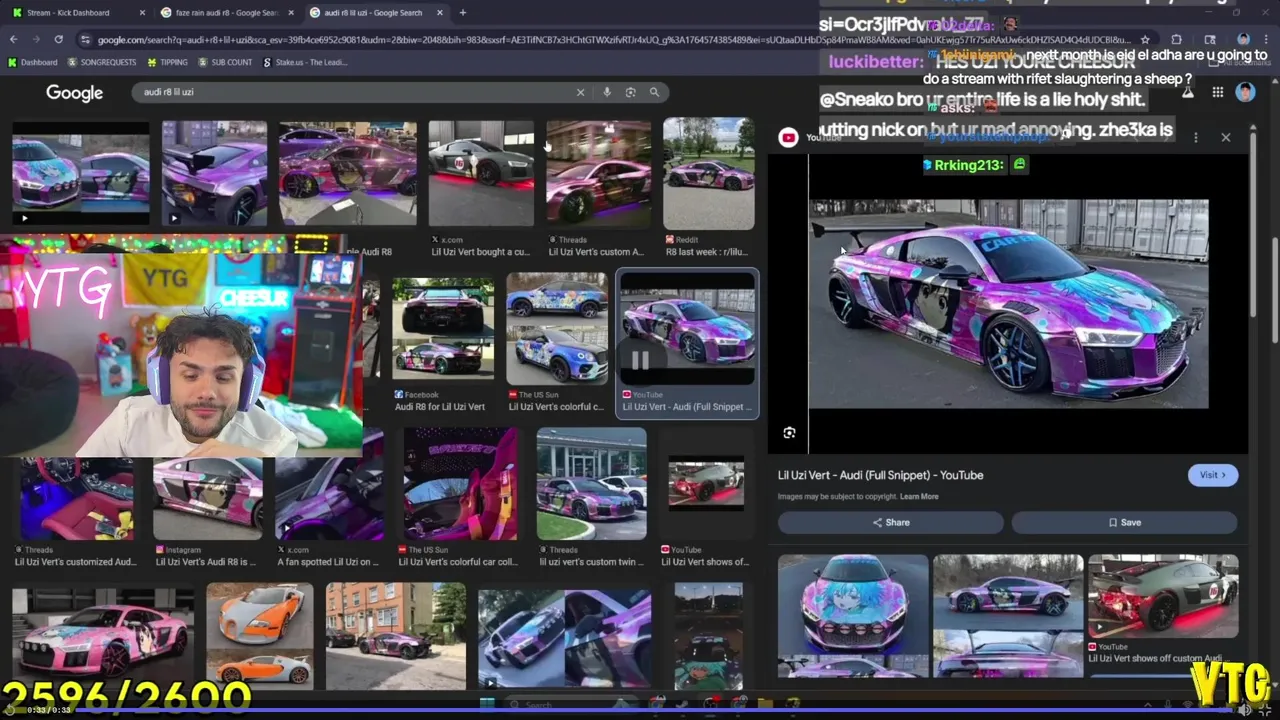Screen dimensions: 1280x720
Task: Open the Learn More copyright link
Action: (919, 497)
